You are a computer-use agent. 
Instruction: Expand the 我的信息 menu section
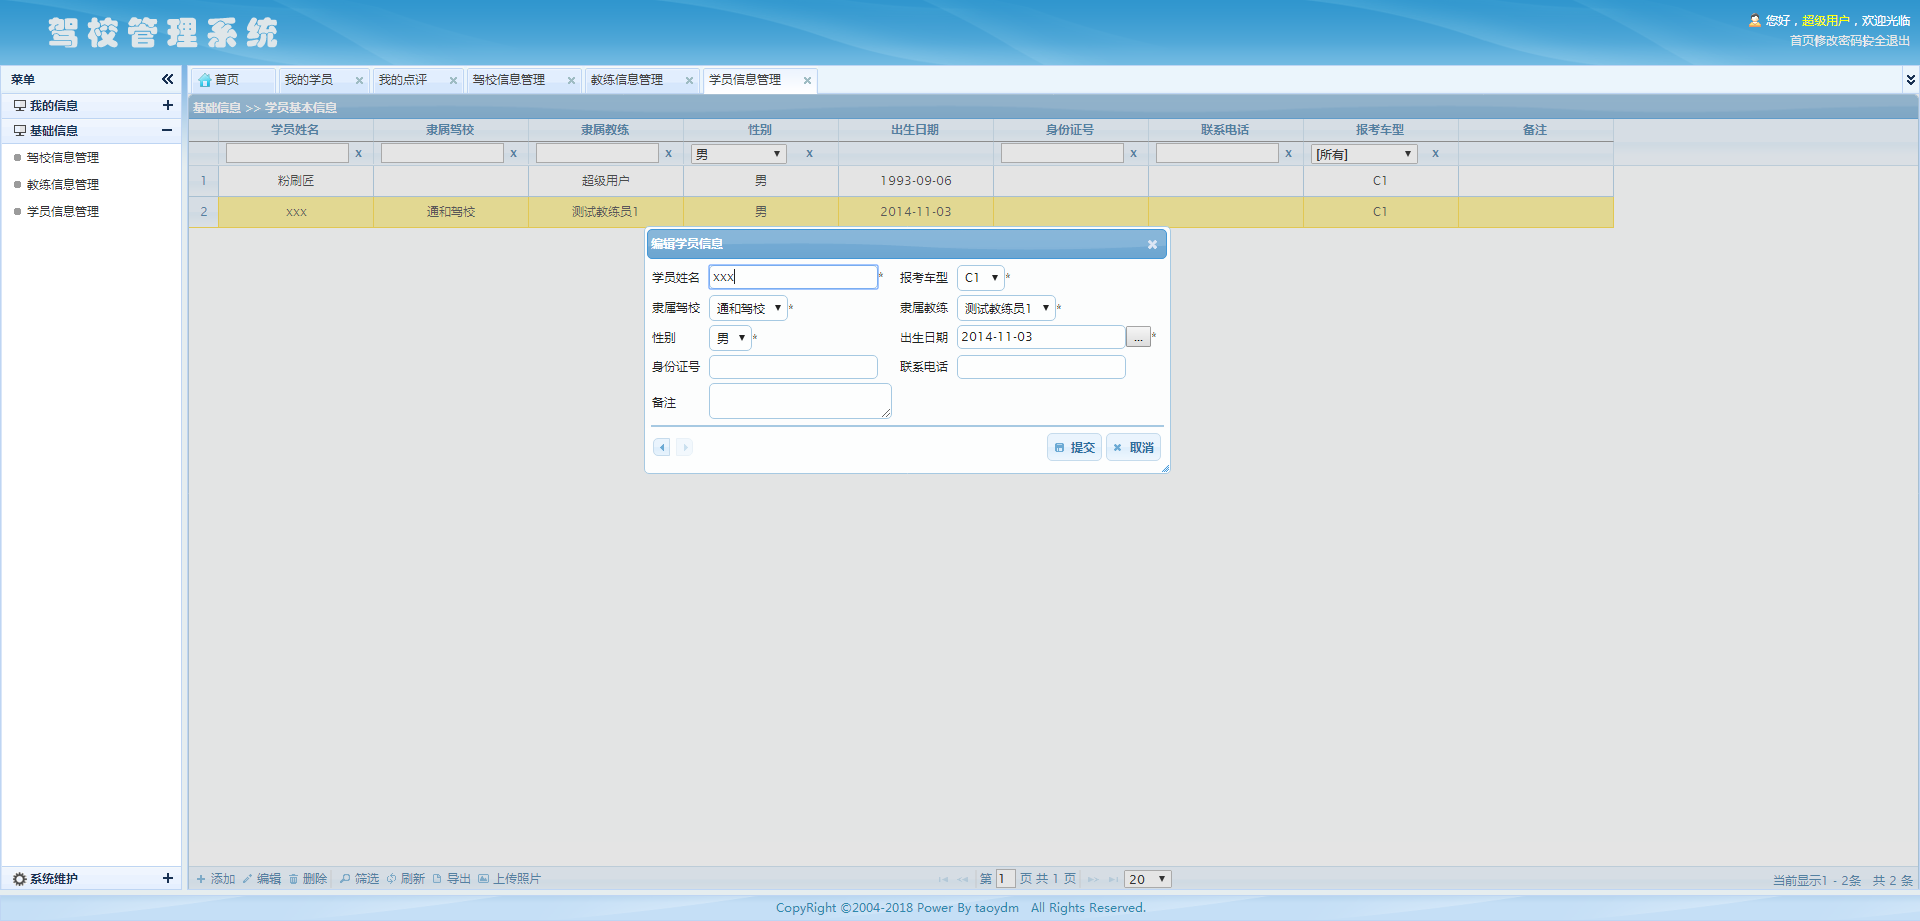tap(167, 105)
